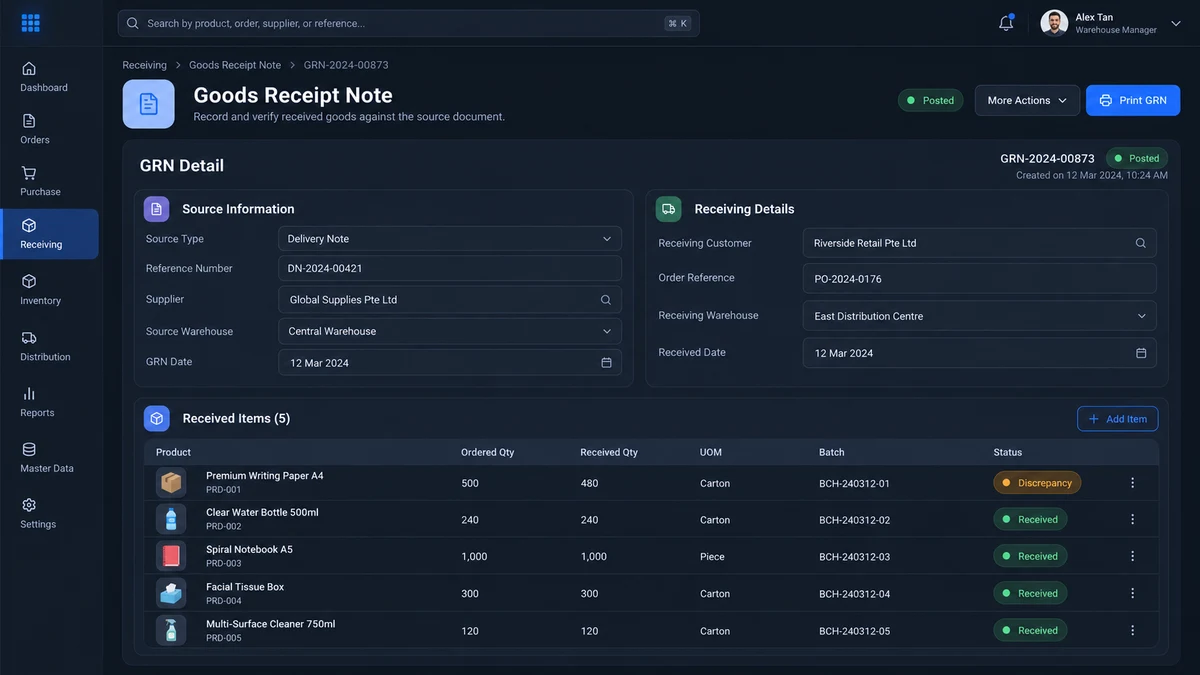Click the Product column header

point(173,452)
